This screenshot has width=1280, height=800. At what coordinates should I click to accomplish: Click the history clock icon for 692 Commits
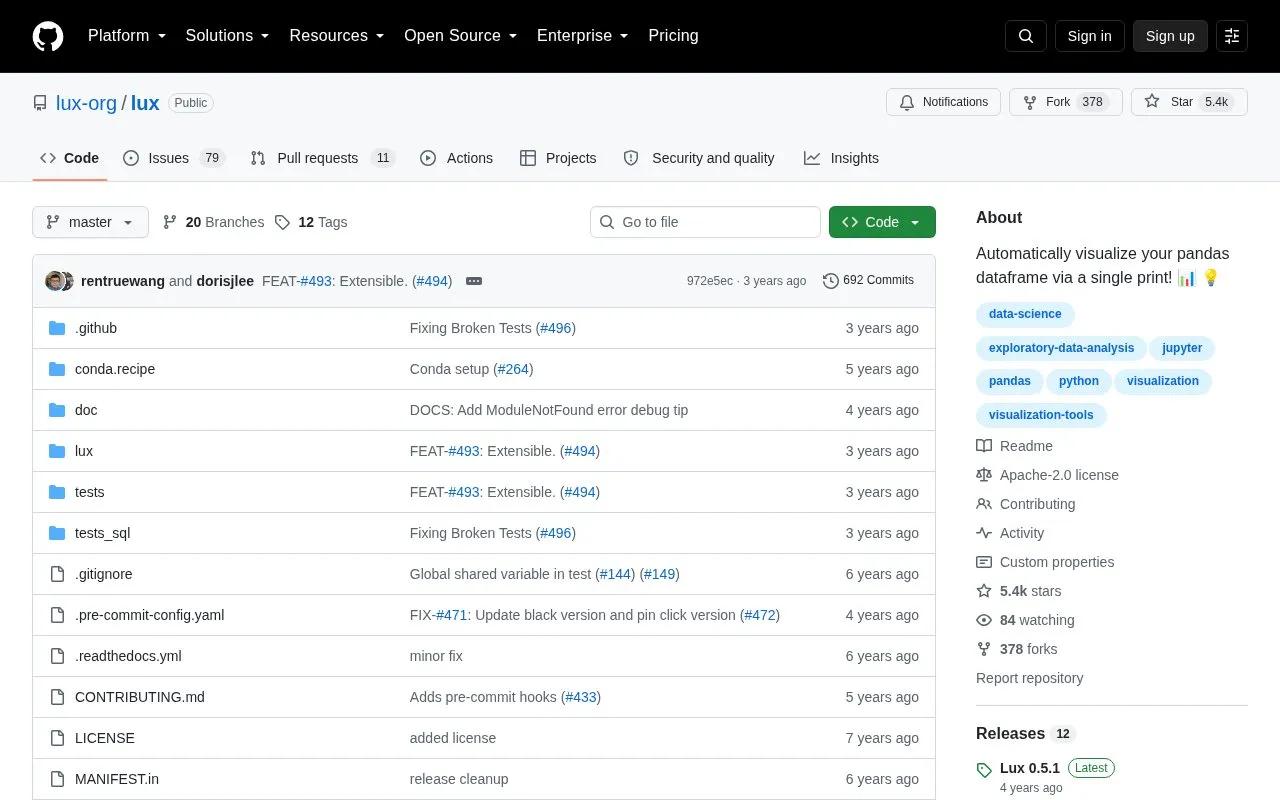[x=830, y=281]
